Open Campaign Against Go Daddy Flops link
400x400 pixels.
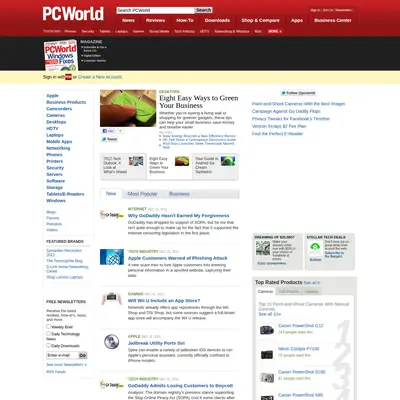click(286, 111)
